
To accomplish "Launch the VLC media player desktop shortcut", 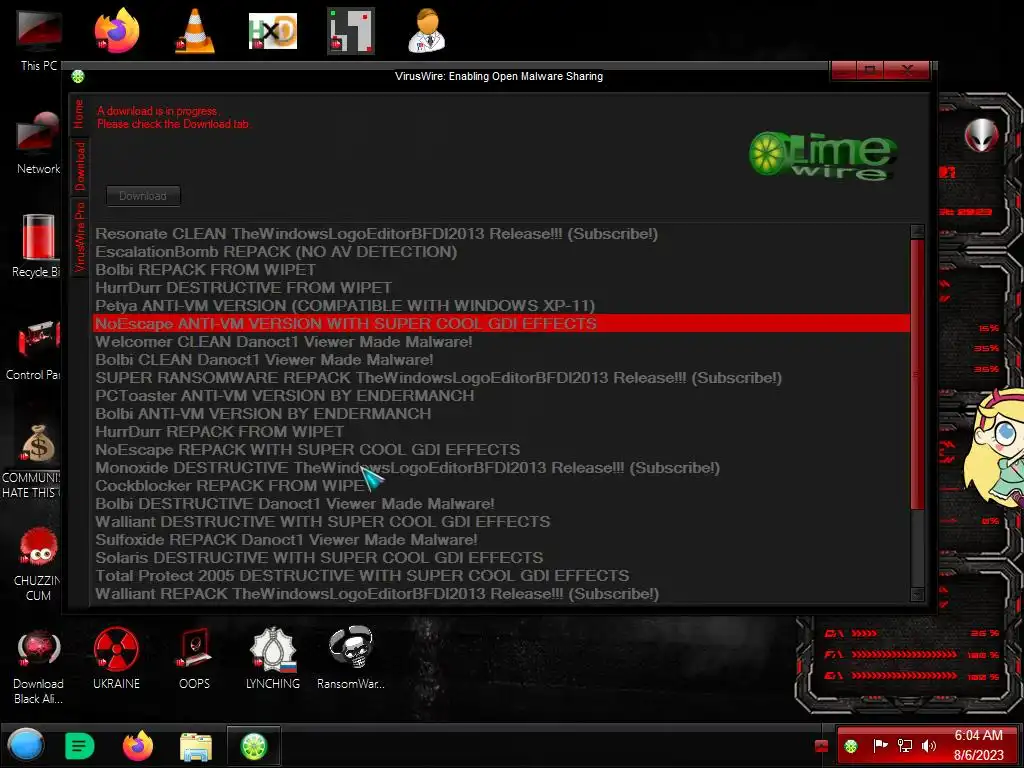I will pos(195,31).
